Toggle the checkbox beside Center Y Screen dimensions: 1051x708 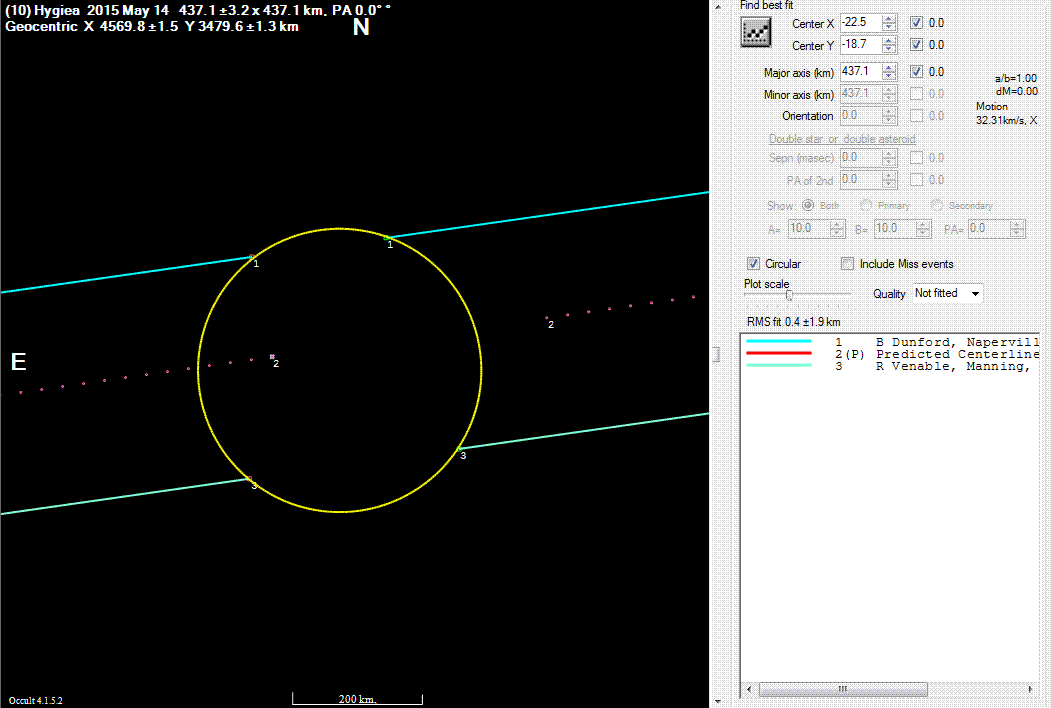(916, 45)
